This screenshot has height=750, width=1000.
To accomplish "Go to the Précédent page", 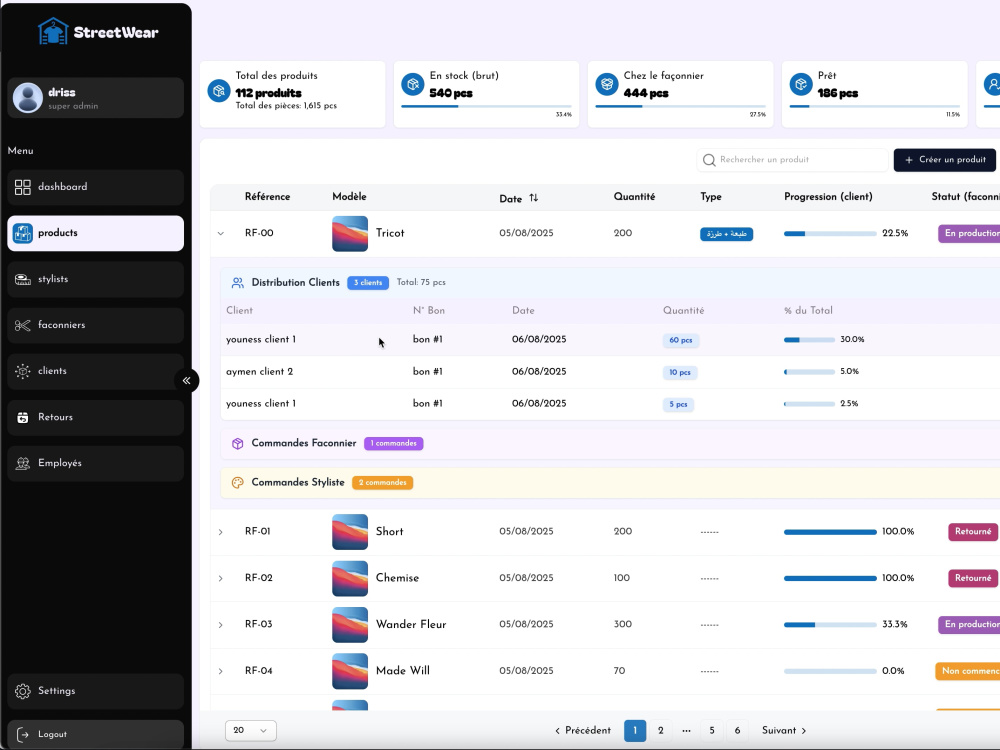I will [x=583, y=731].
